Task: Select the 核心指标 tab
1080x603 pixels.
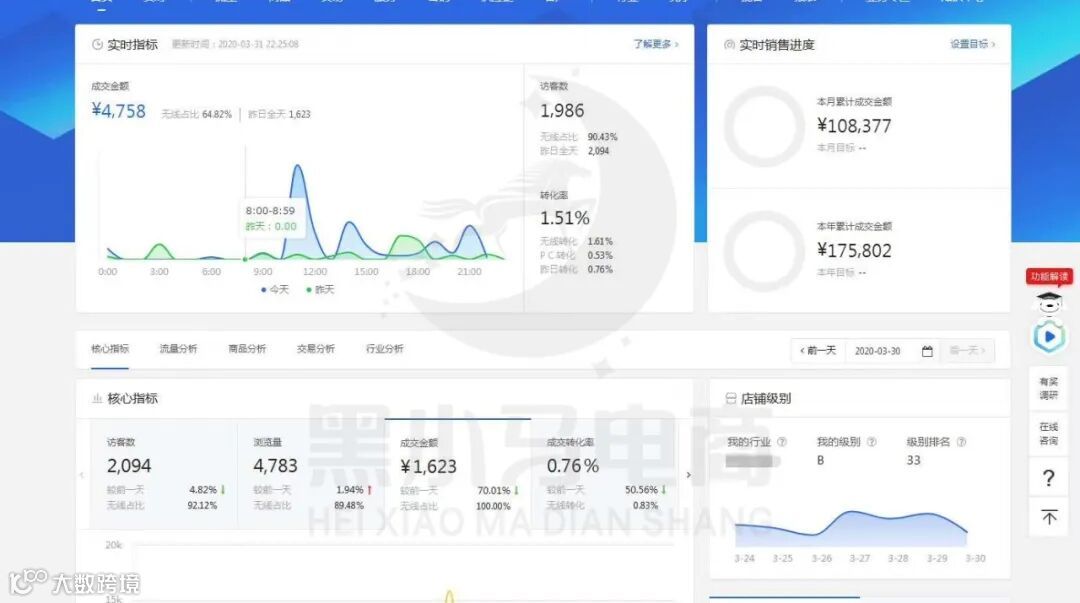Action: (x=110, y=349)
